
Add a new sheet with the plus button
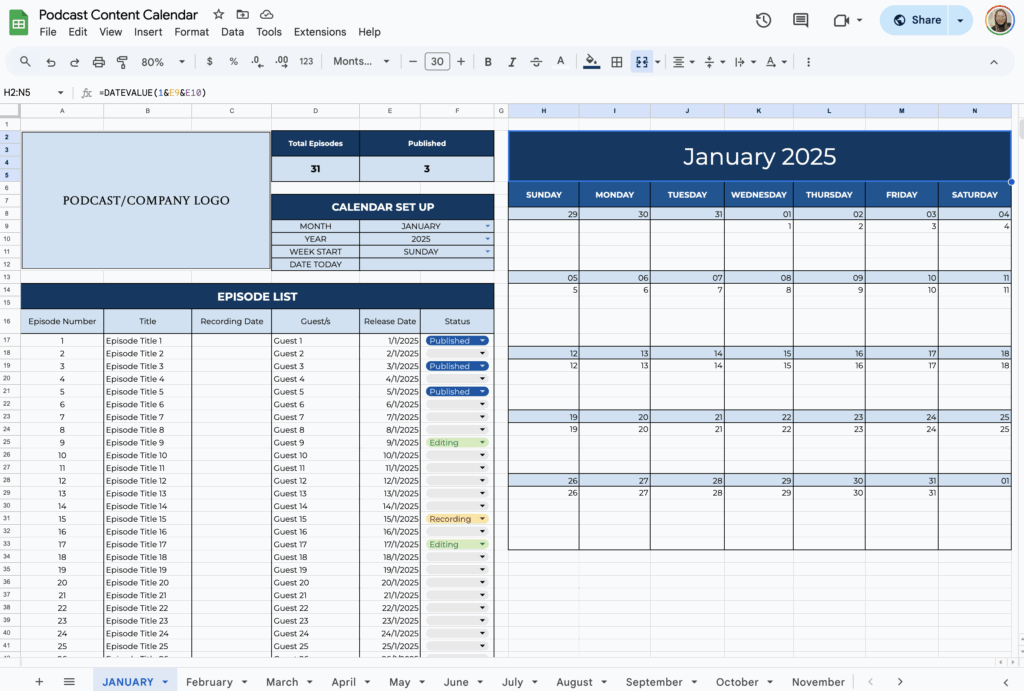coord(39,681)
